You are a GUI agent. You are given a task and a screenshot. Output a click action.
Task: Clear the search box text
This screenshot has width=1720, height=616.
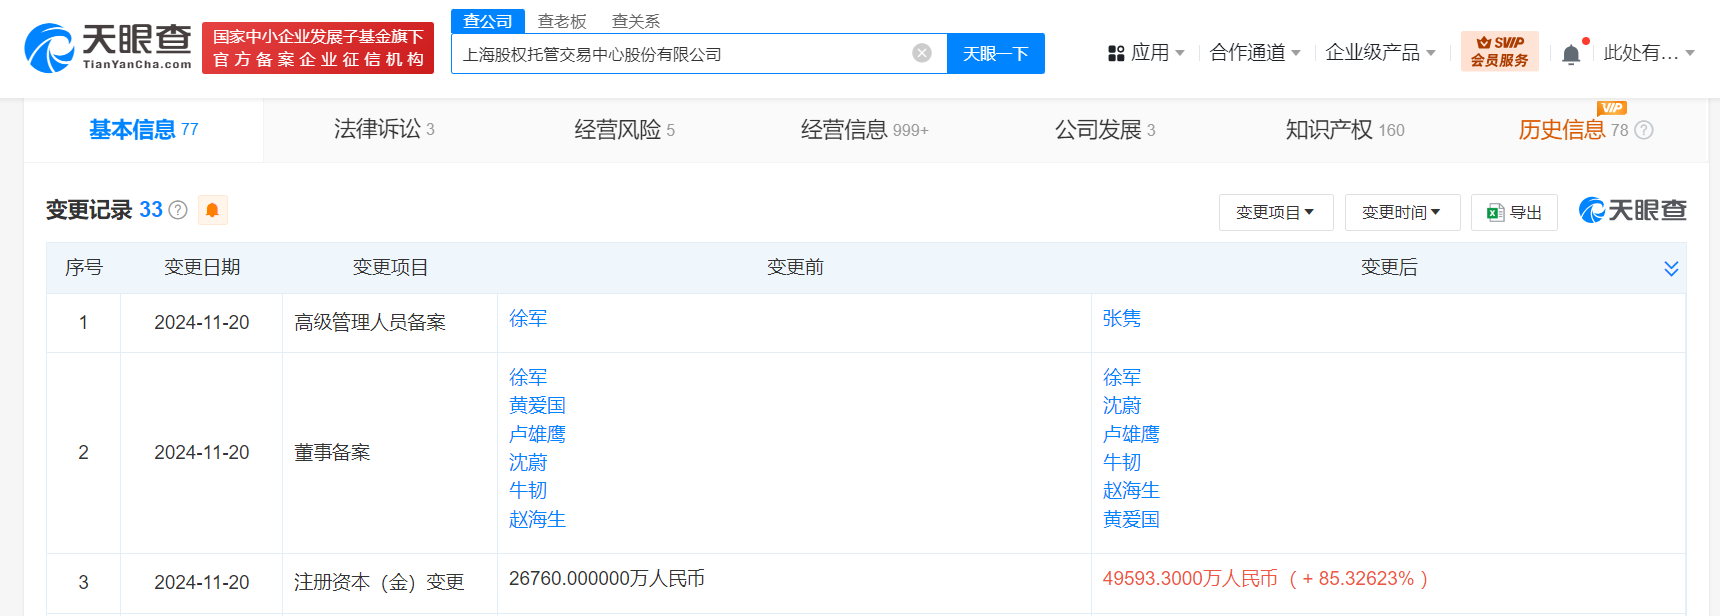(922, 53)
